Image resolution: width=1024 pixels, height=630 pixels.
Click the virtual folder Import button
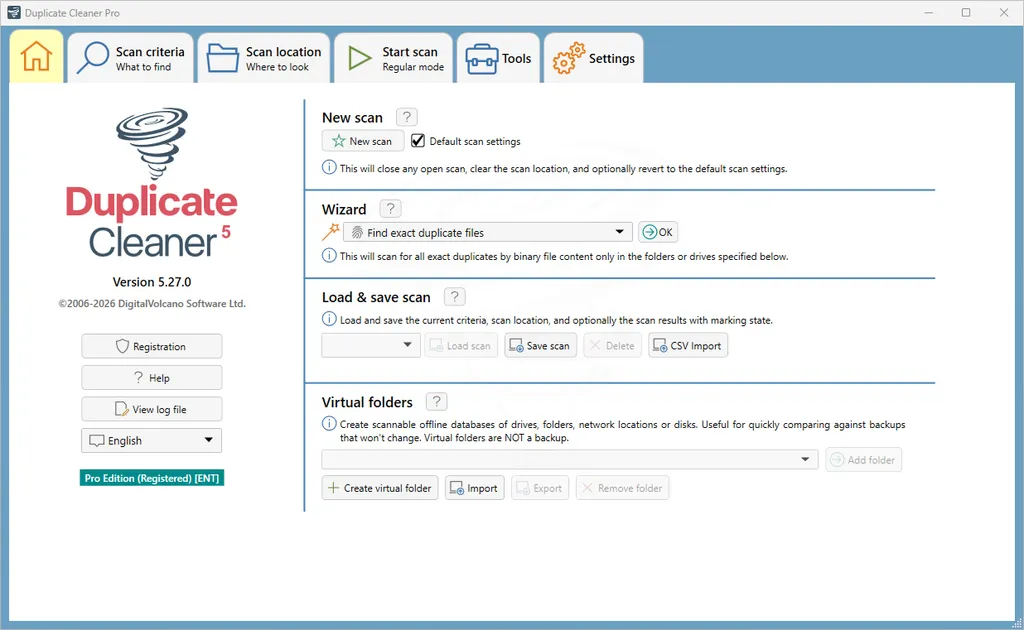click(x=475, y=488)
